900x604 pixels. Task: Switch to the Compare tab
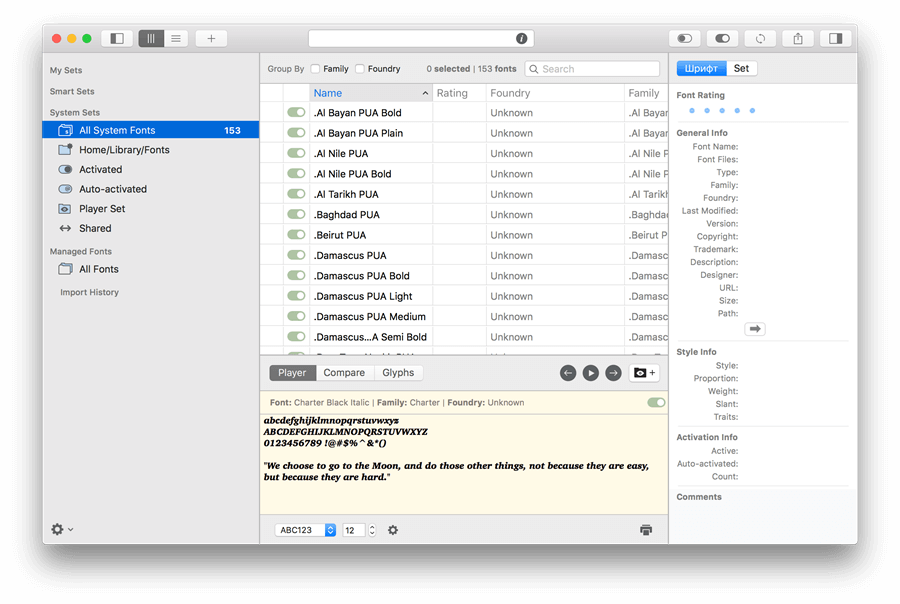(344, 373)
